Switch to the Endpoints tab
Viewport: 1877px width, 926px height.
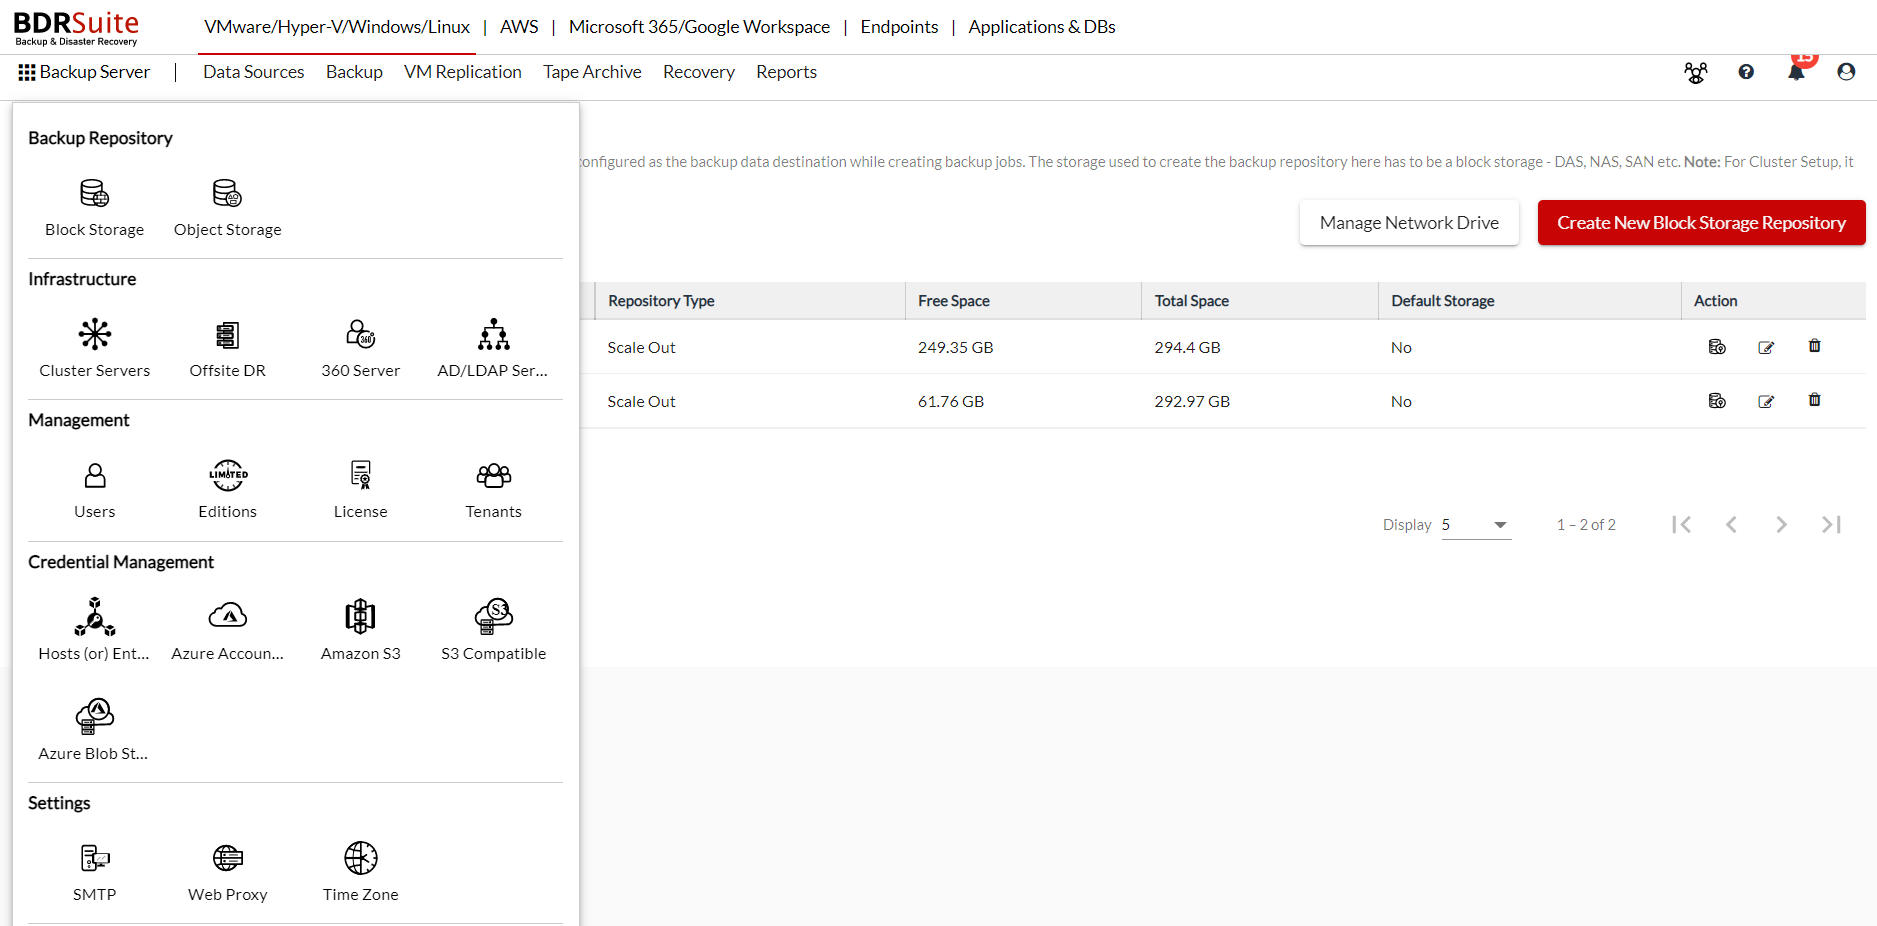click(899, 27)
